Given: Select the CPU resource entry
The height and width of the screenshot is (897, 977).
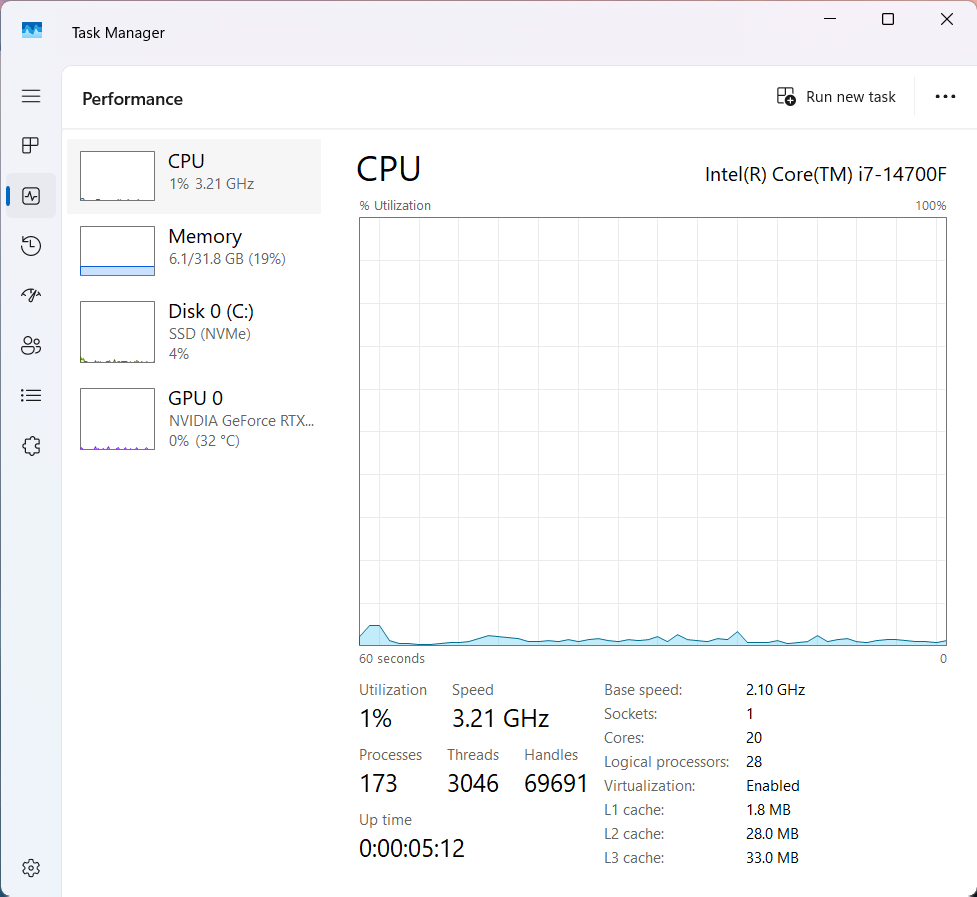Looking at the screenshot, I should click(194, 176).
